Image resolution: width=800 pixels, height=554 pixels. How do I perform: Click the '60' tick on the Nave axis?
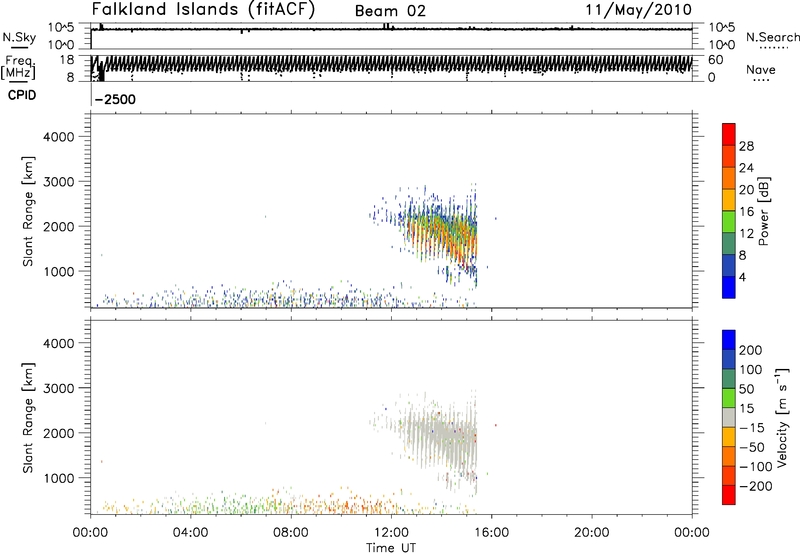(x=716, y=60)
